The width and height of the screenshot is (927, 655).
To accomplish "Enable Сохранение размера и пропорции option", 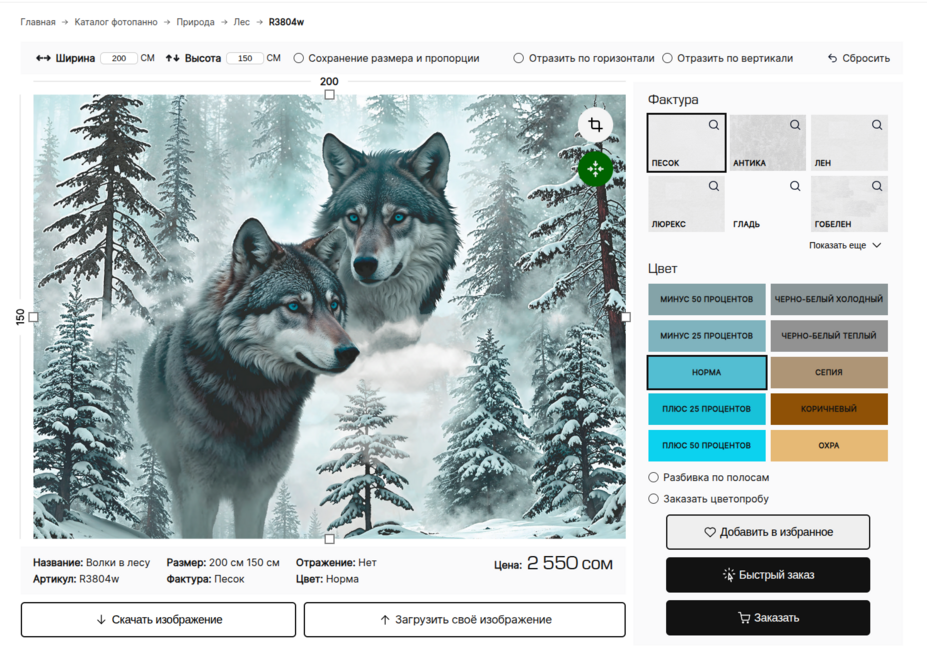I will (x=299, y=58).
